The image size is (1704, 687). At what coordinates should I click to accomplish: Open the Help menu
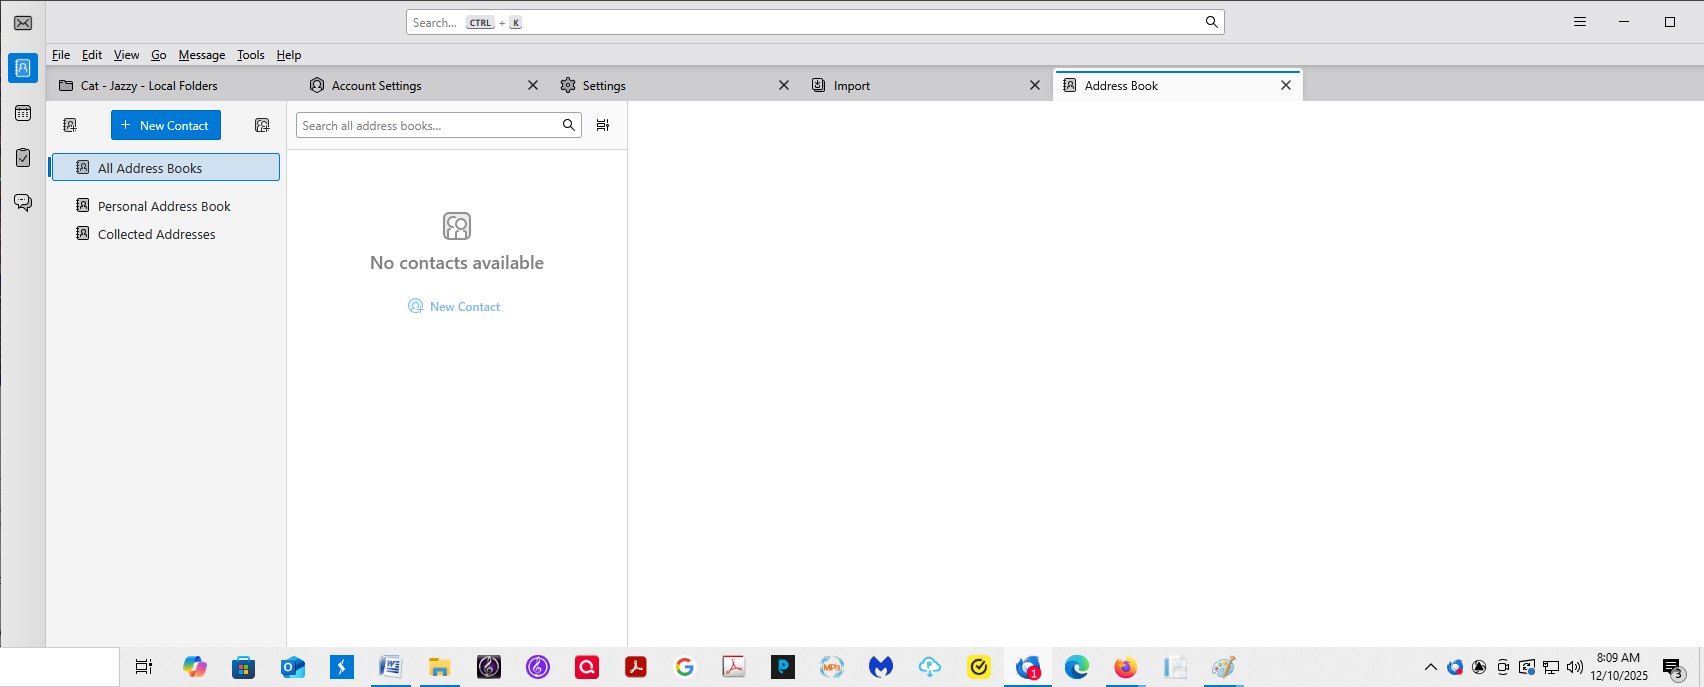[x=289, y=55]
